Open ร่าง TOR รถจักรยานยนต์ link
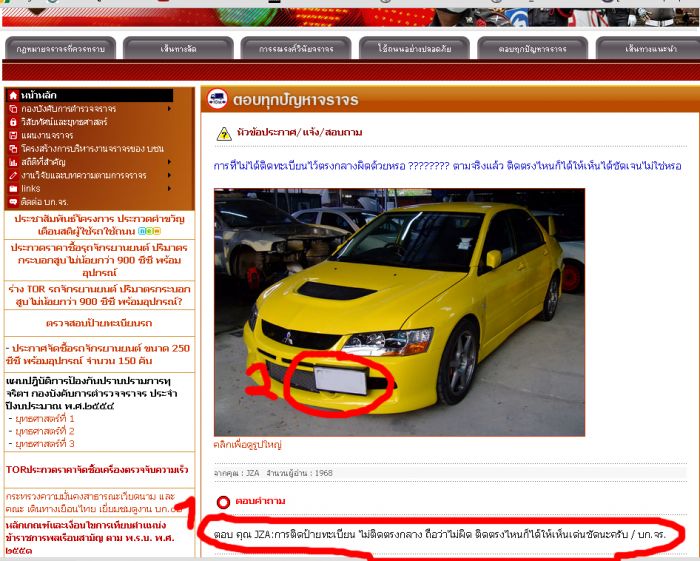700x561 pixels. (x=99, y=295)
